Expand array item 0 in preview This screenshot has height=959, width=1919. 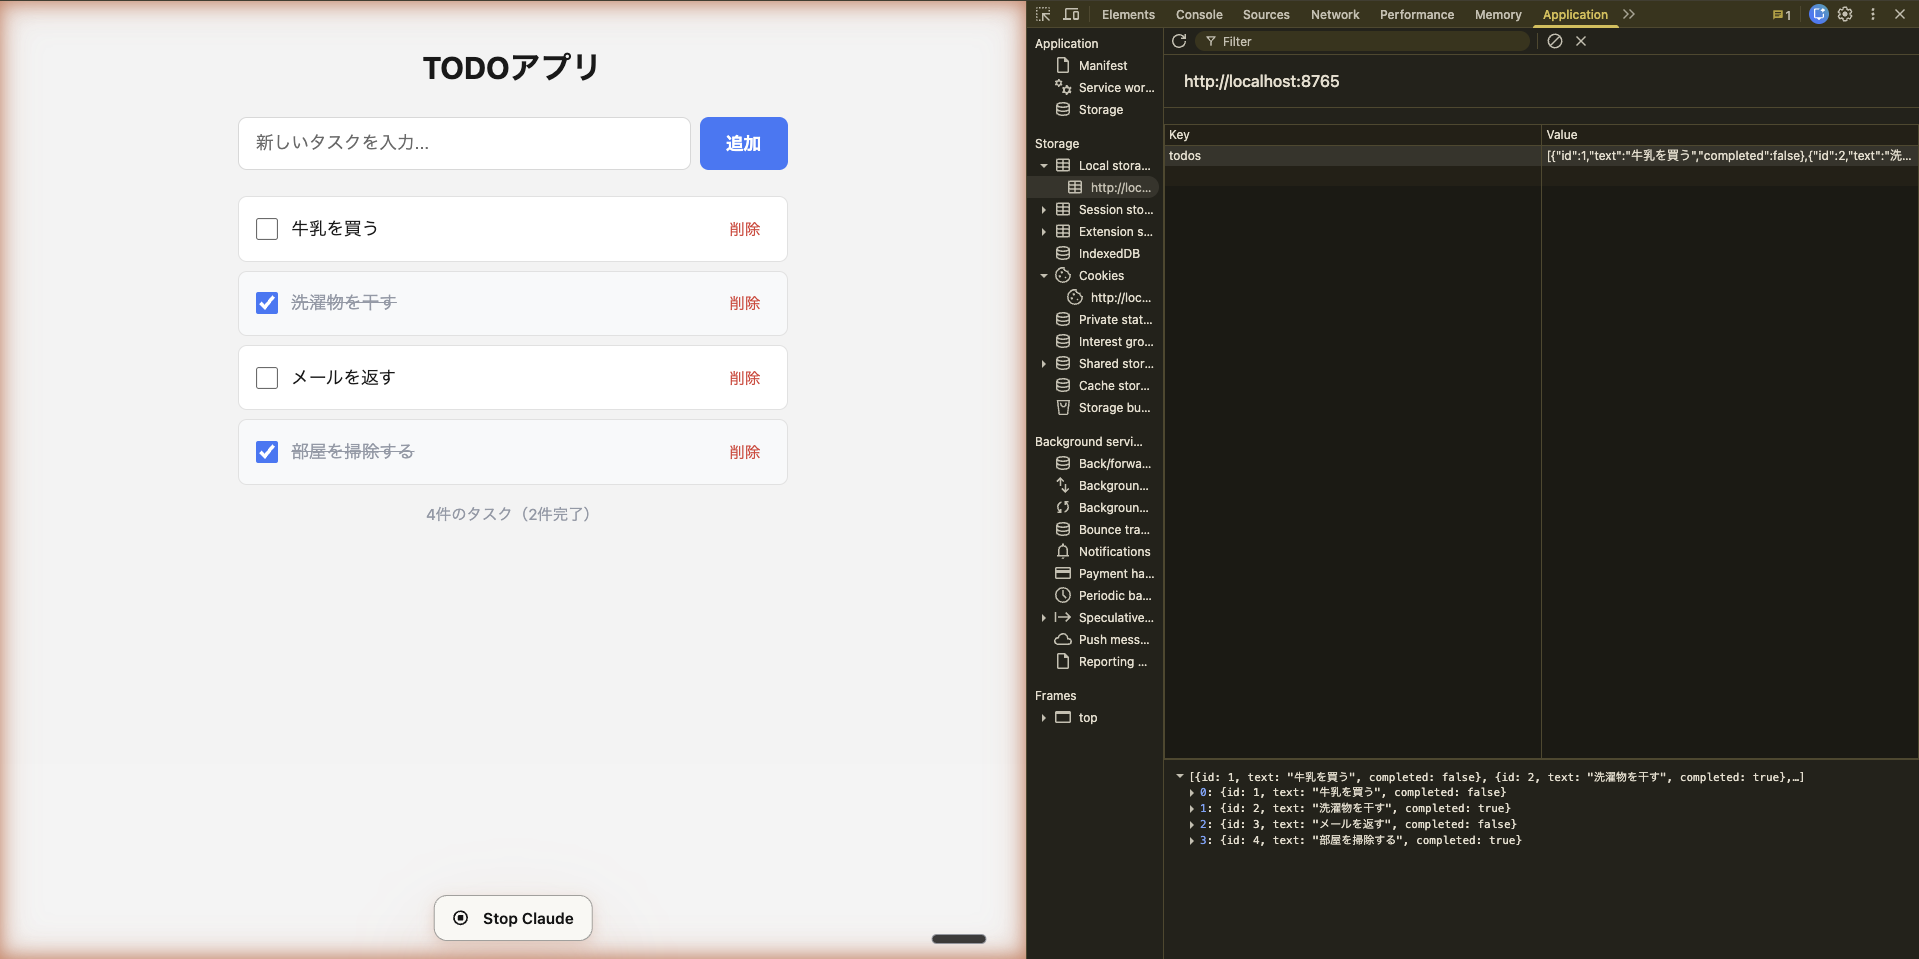[1191, 793]
